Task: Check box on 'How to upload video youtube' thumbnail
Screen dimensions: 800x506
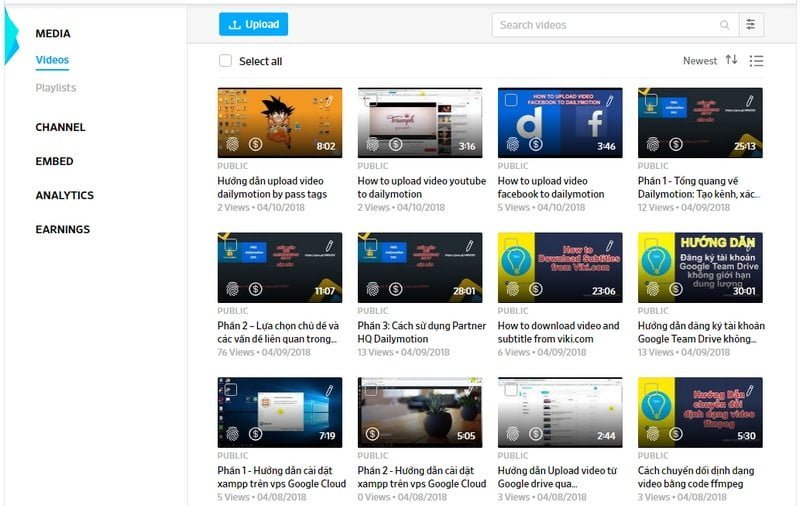Action: click(371, 99)
